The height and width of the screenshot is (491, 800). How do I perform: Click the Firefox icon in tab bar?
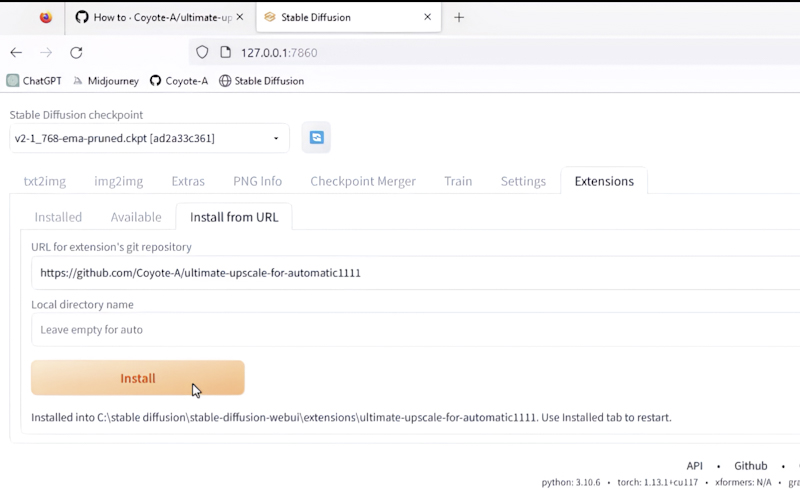point(46,17)
